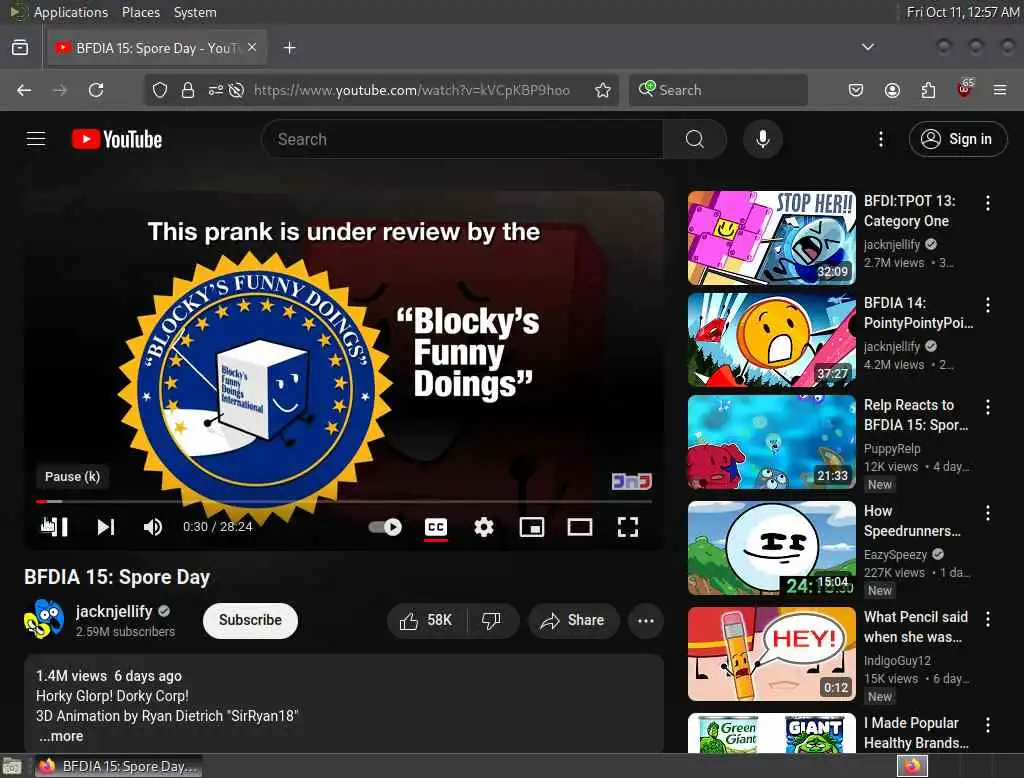Open BFDI:TPOT 13 Category One thumbnail
This screenshot has height=778, width=1024.
pos(771,238)
